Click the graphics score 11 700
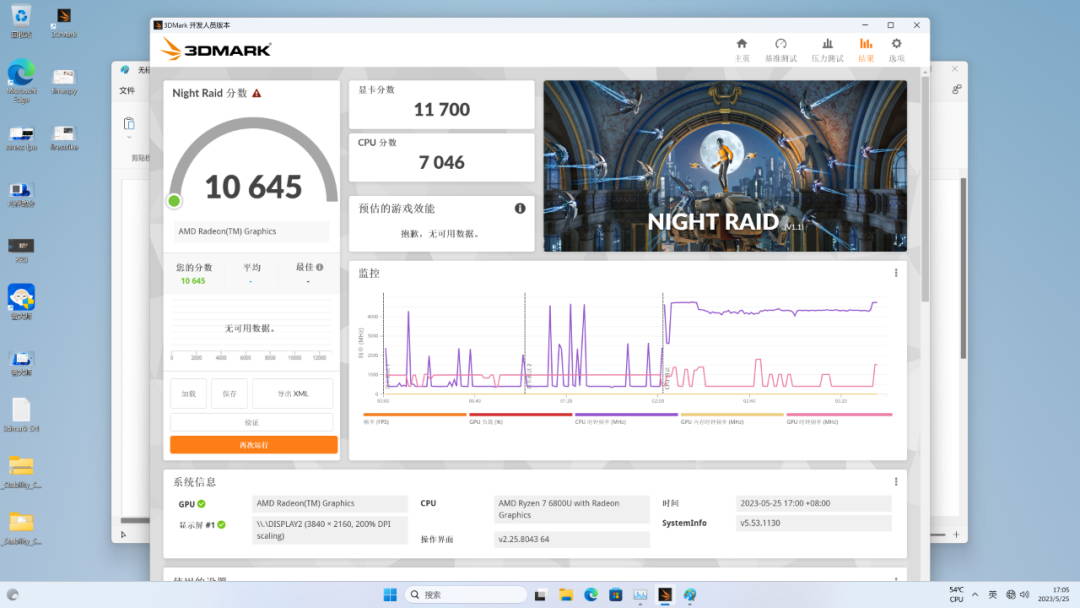Viewport: 1080px width, 608px height. [442, 109]
